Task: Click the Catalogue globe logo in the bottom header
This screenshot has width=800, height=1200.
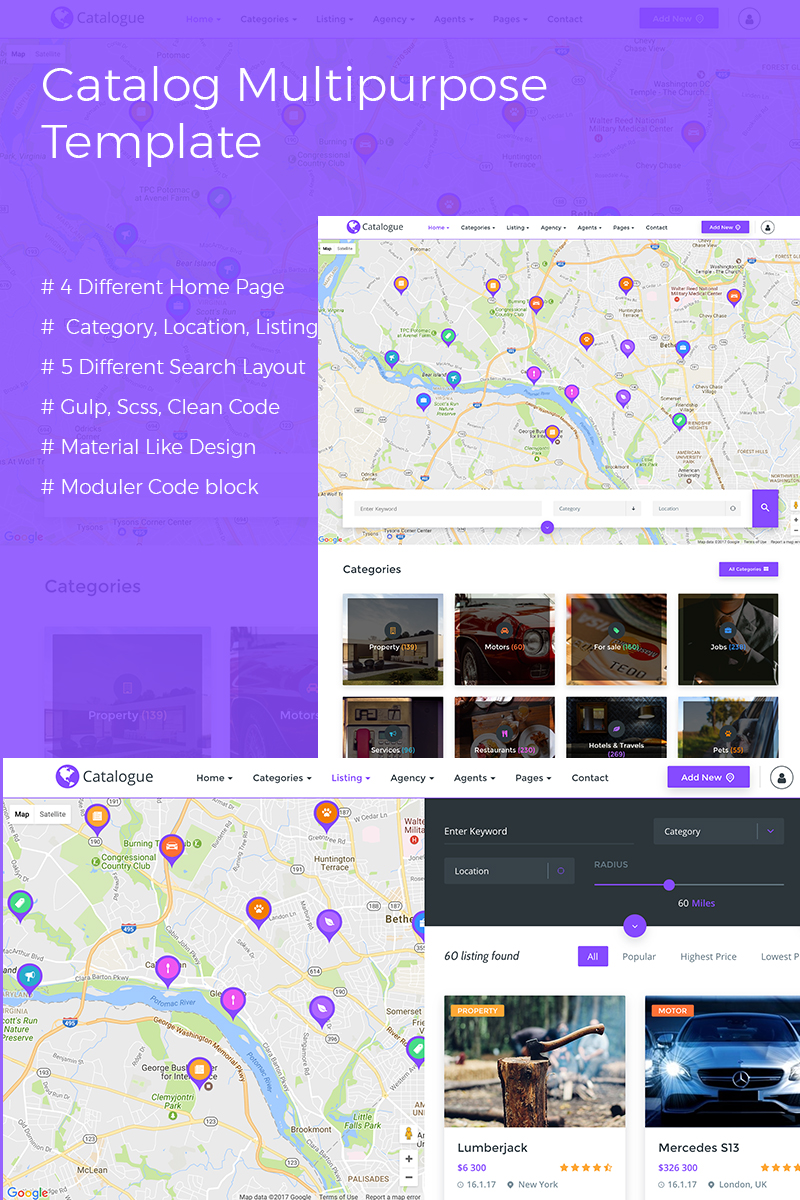Action: (x=67, y=777)
